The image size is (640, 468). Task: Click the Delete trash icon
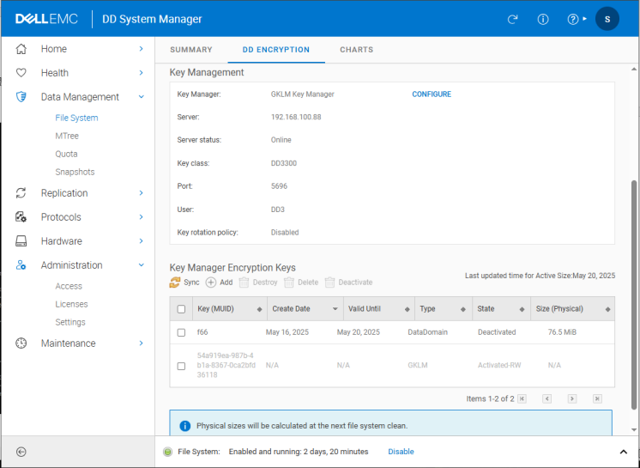point(289,282)
